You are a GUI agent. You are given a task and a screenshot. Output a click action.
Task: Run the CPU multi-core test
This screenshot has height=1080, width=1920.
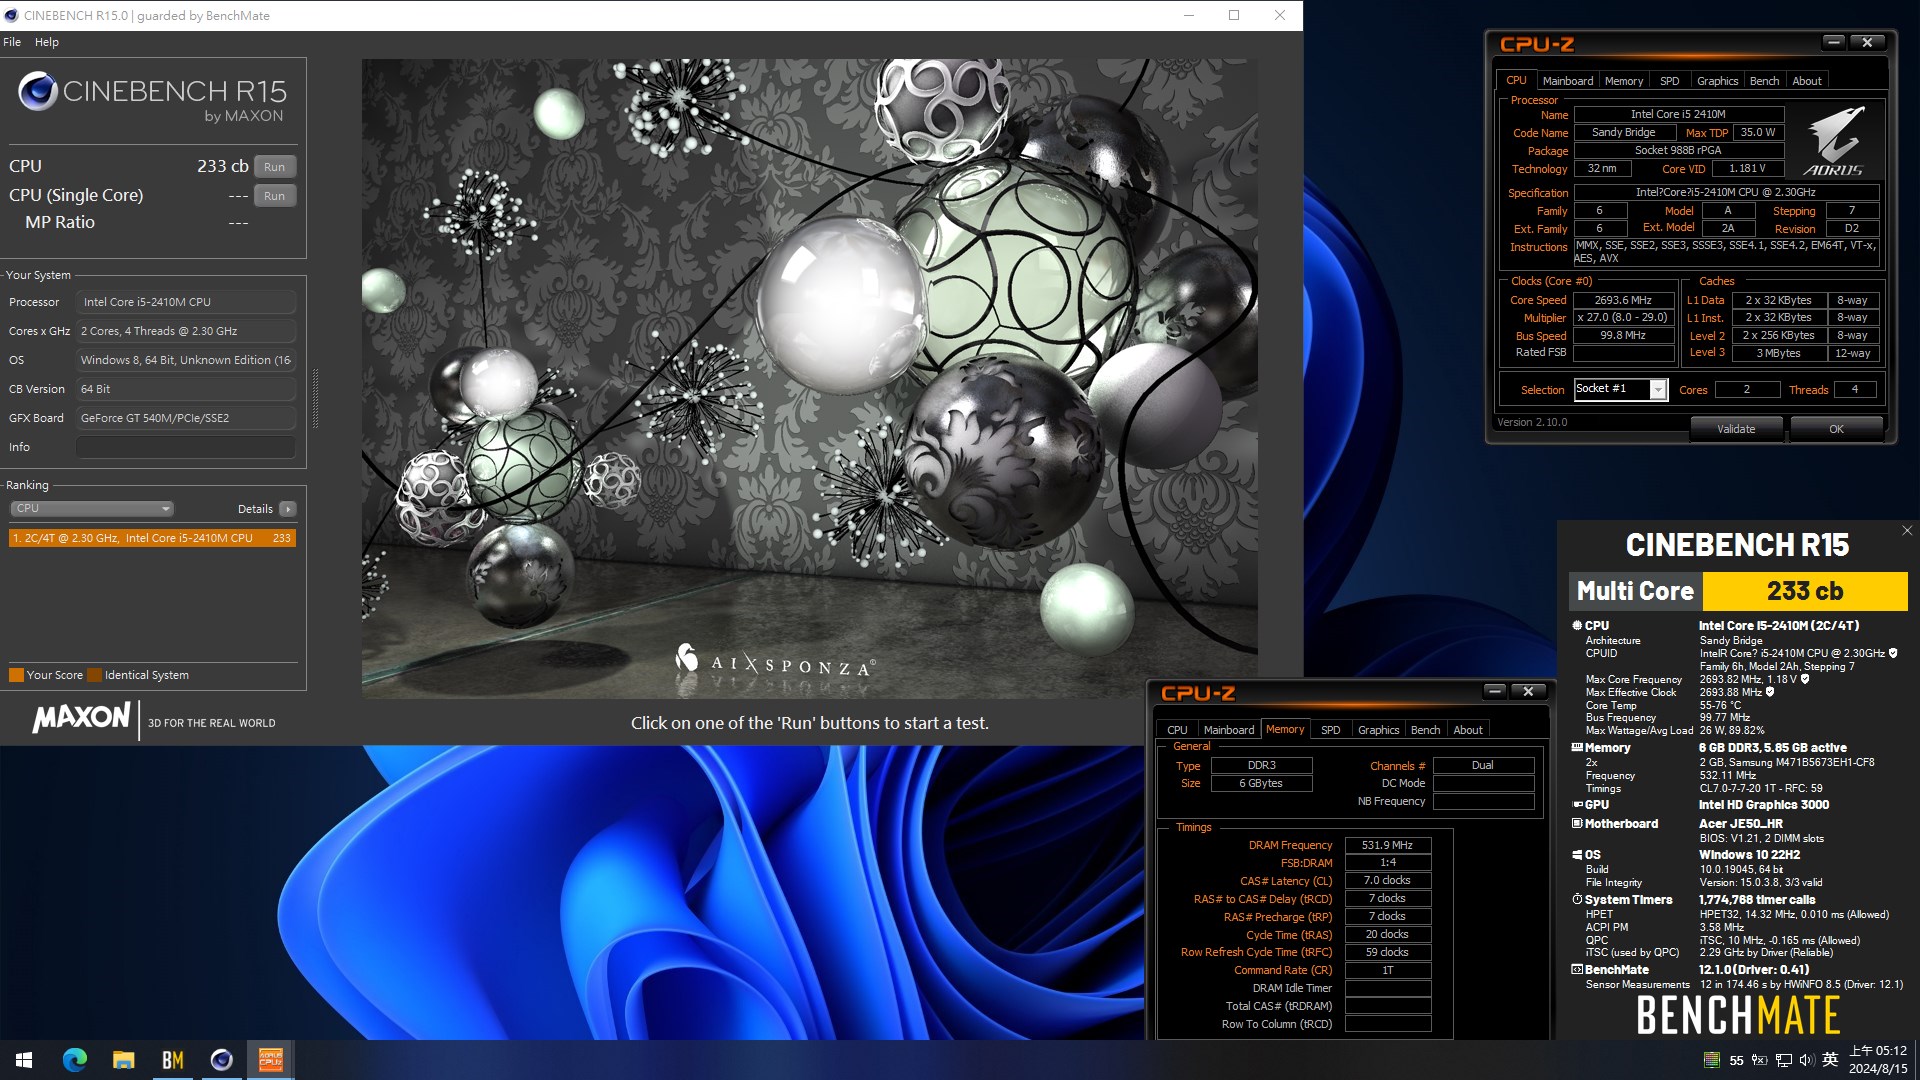coord(275,167)
